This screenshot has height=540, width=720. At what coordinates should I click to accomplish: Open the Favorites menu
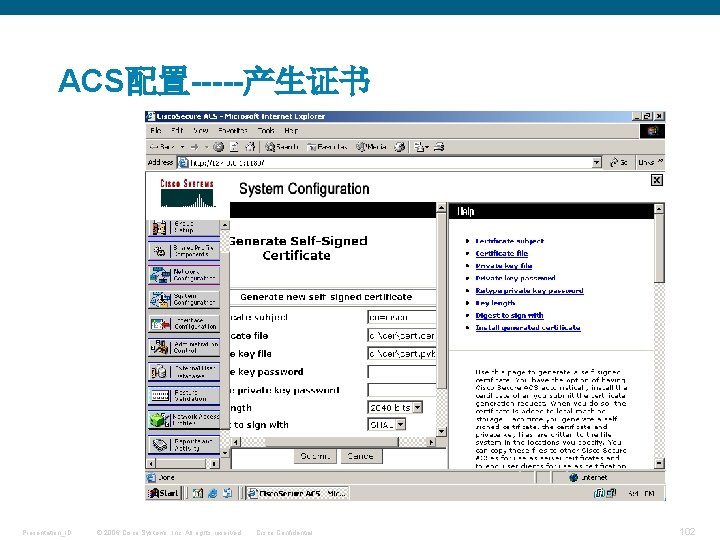click(233, 131)
